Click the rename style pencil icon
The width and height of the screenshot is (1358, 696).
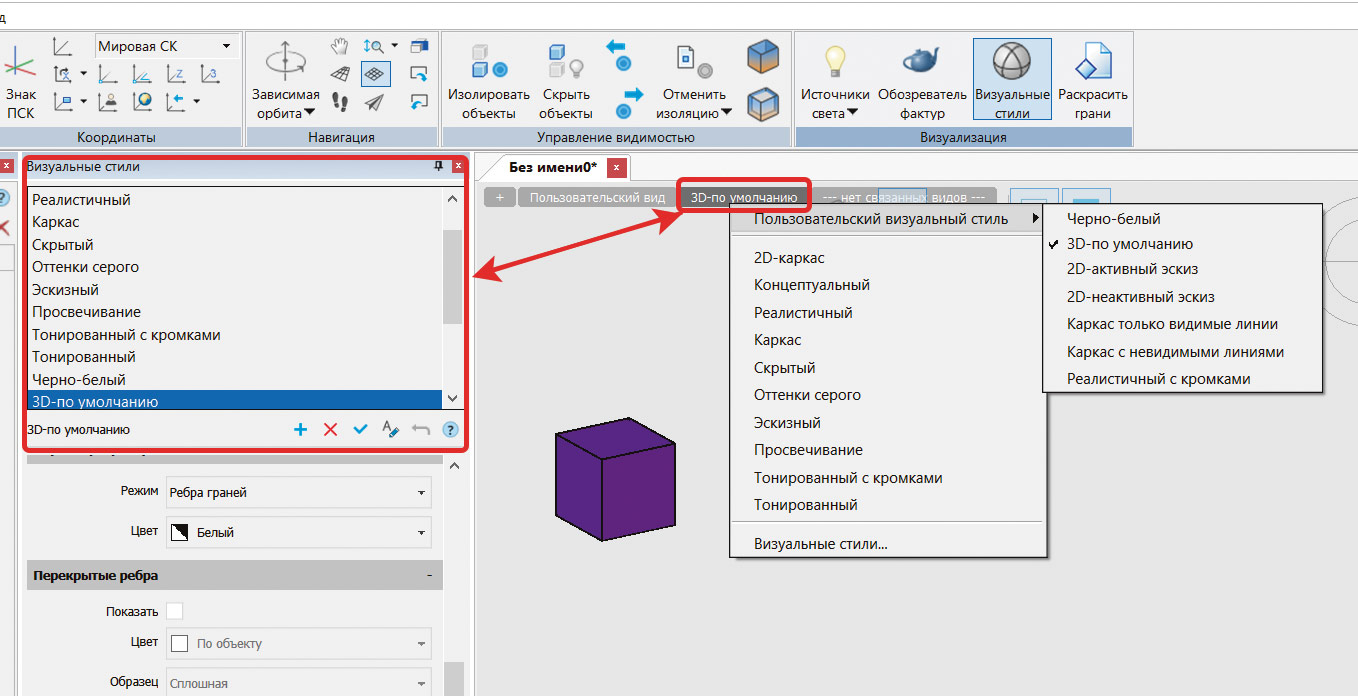point(390,429)
